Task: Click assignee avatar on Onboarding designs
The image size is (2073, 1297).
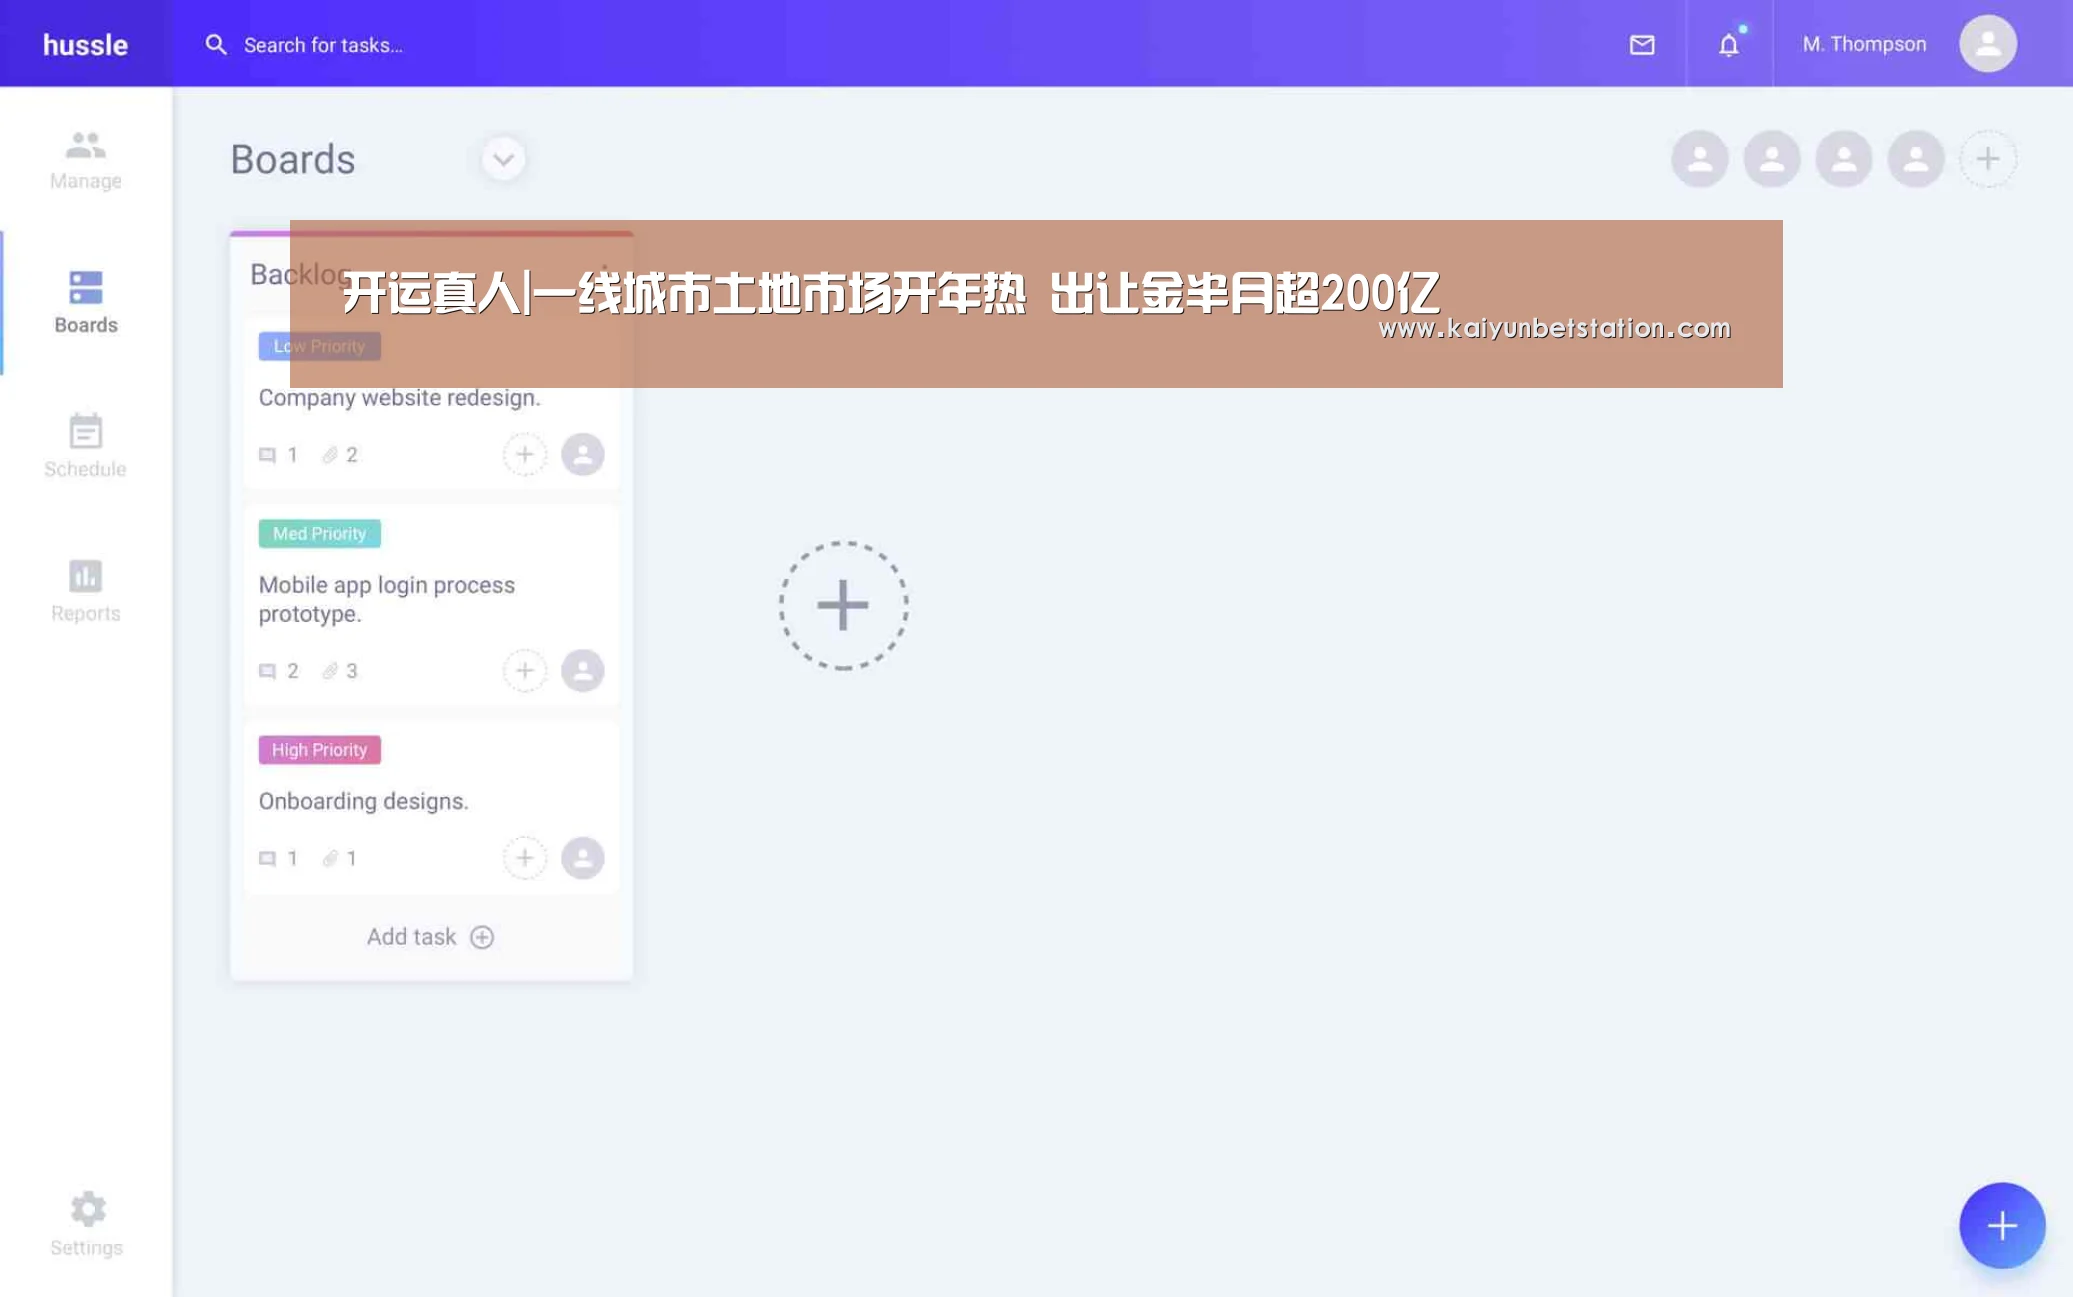Action: (582, 858)
